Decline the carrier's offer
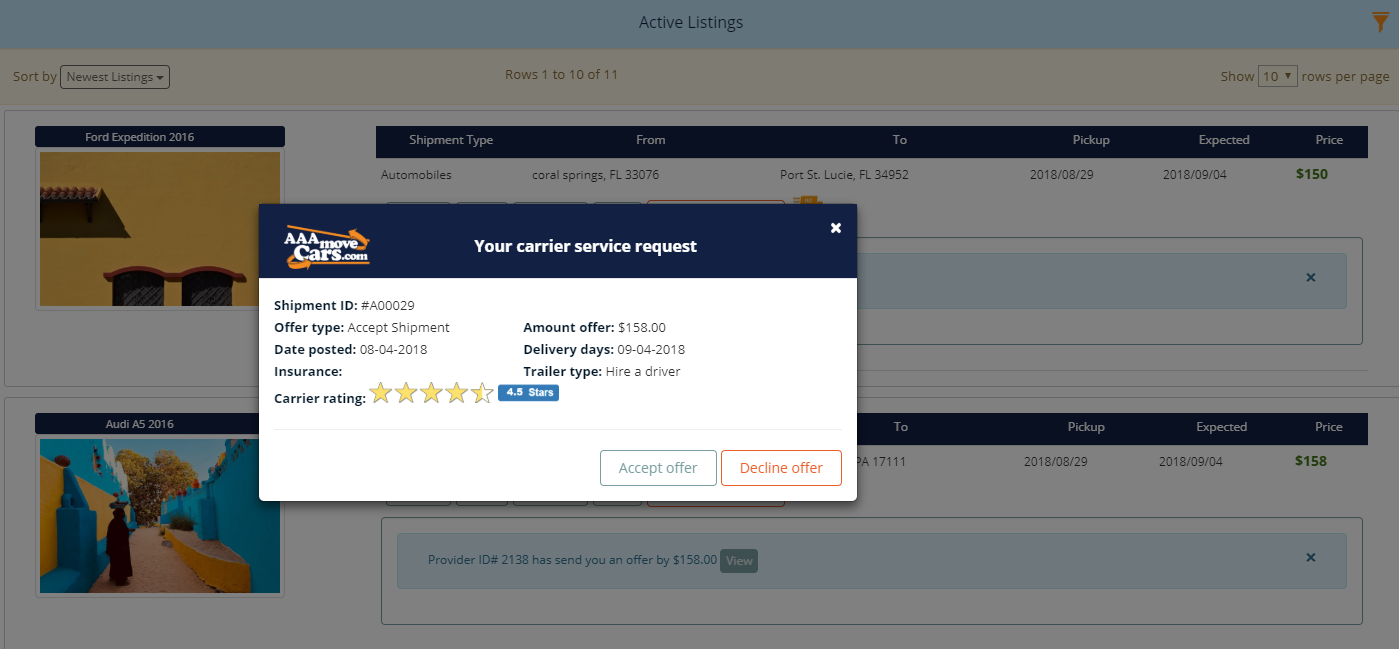Screen dimensions: 1399x649 [x=781, y=468]
